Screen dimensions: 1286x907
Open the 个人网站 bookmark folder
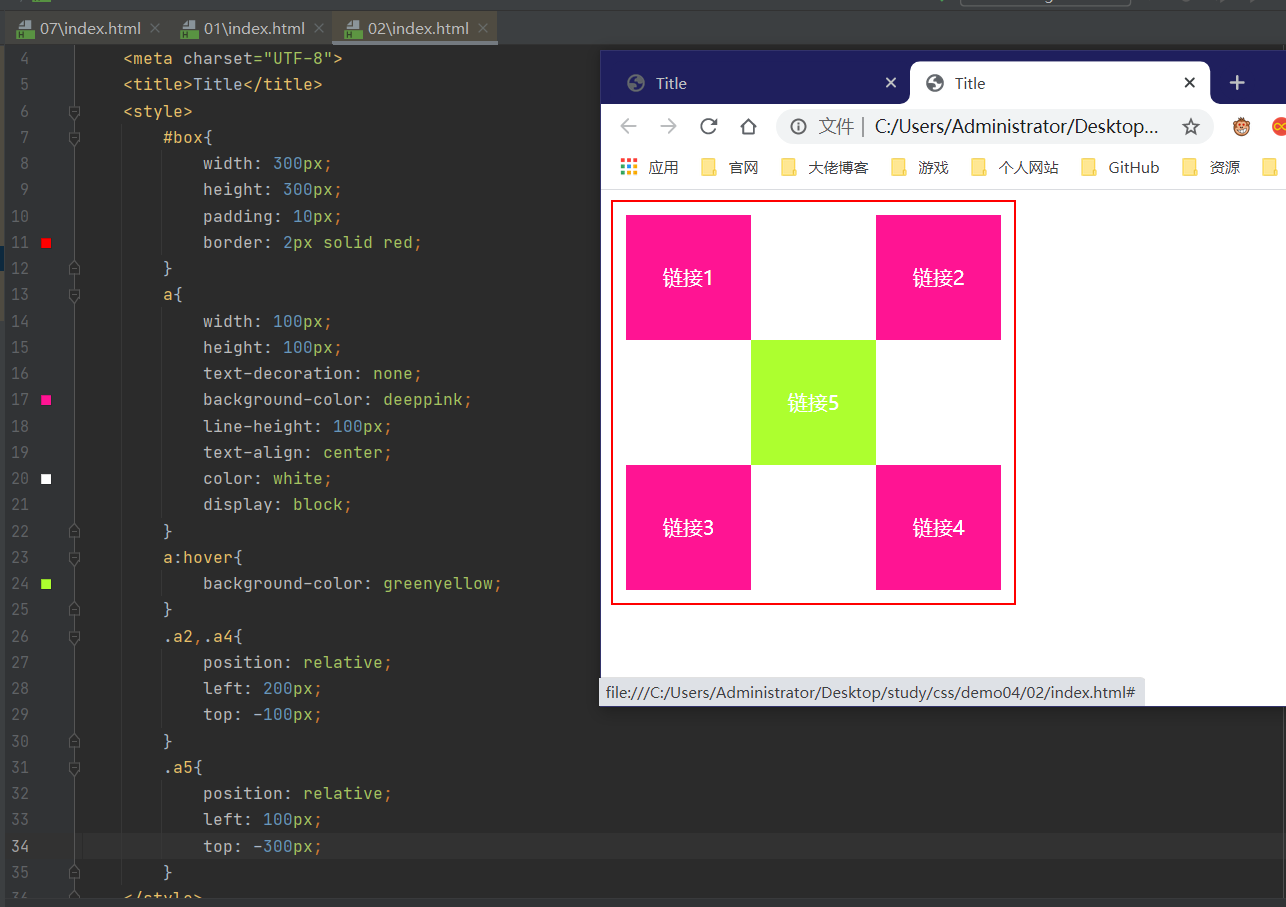pyautogui.click(x=1015, y=167)
